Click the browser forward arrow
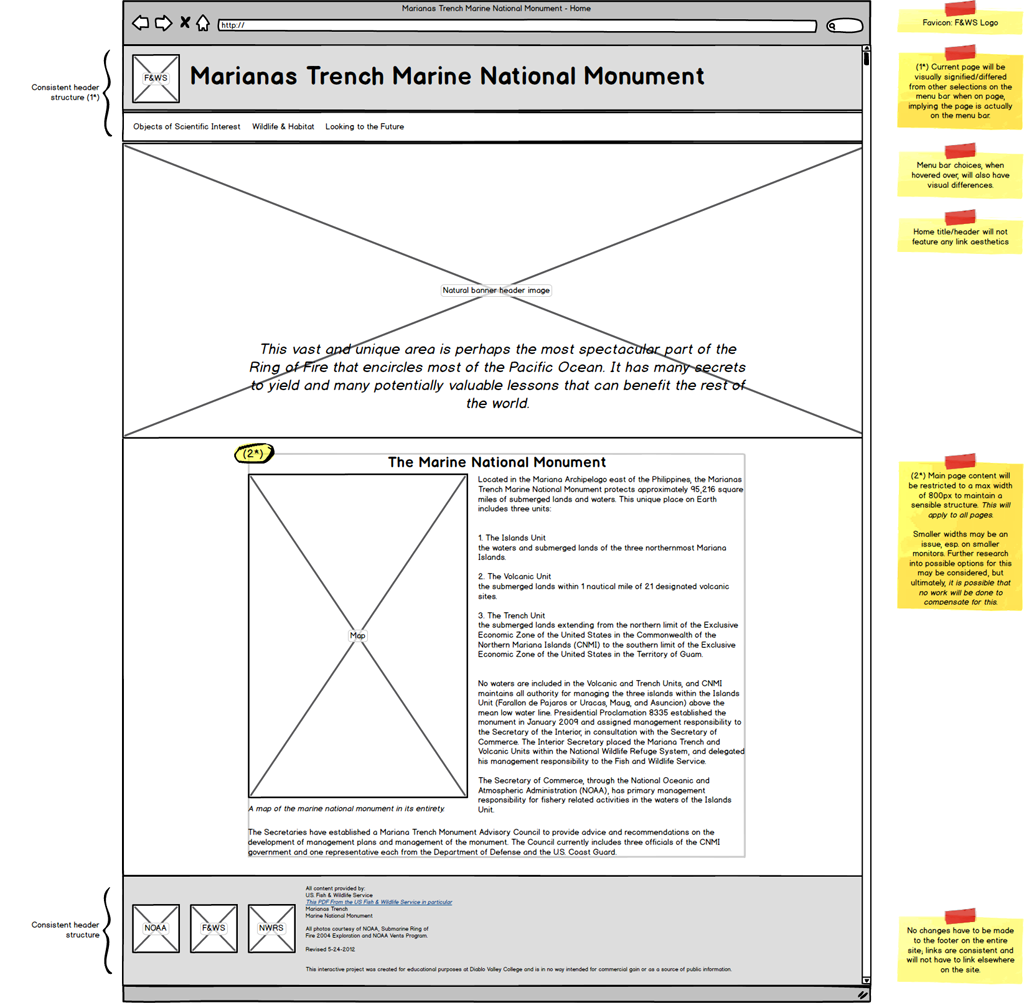This screenshot has width=1024, height=1003. click(x=163, y=23)
